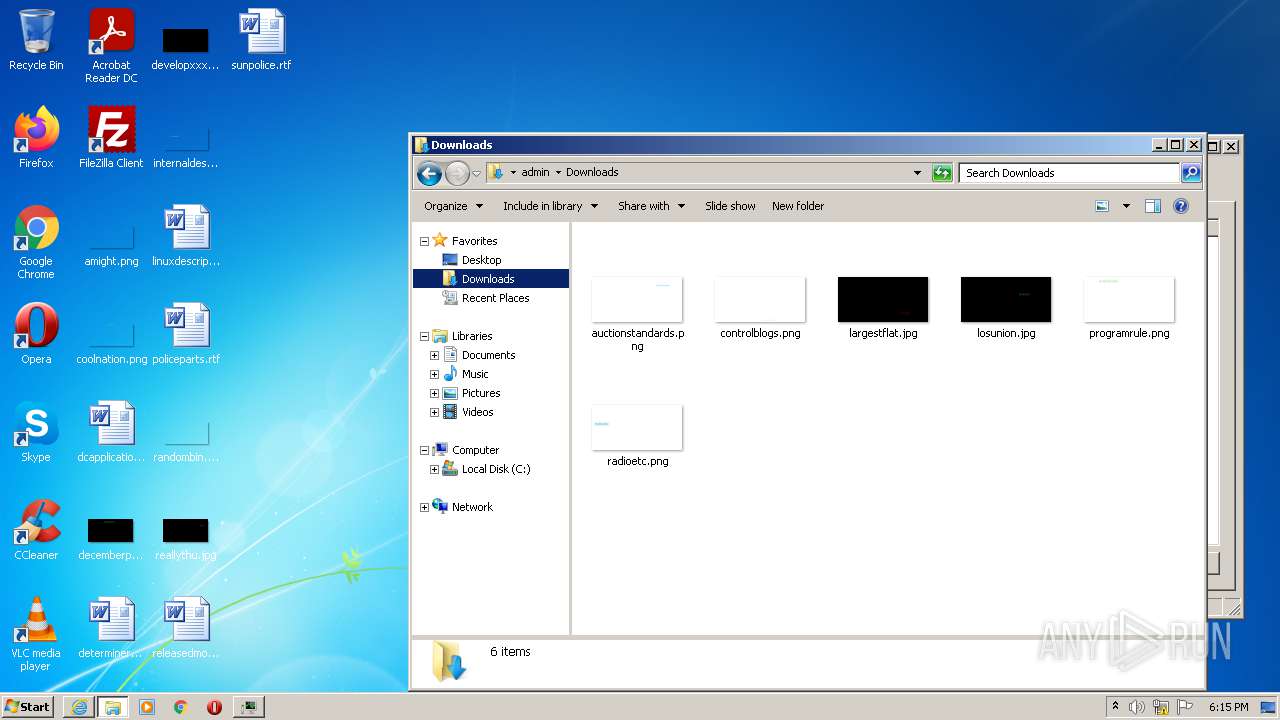Click the Explorer folder taskbar button
Image resolution: width=1280 pixels, height=720 pixels.
click(x=113, y=707)
